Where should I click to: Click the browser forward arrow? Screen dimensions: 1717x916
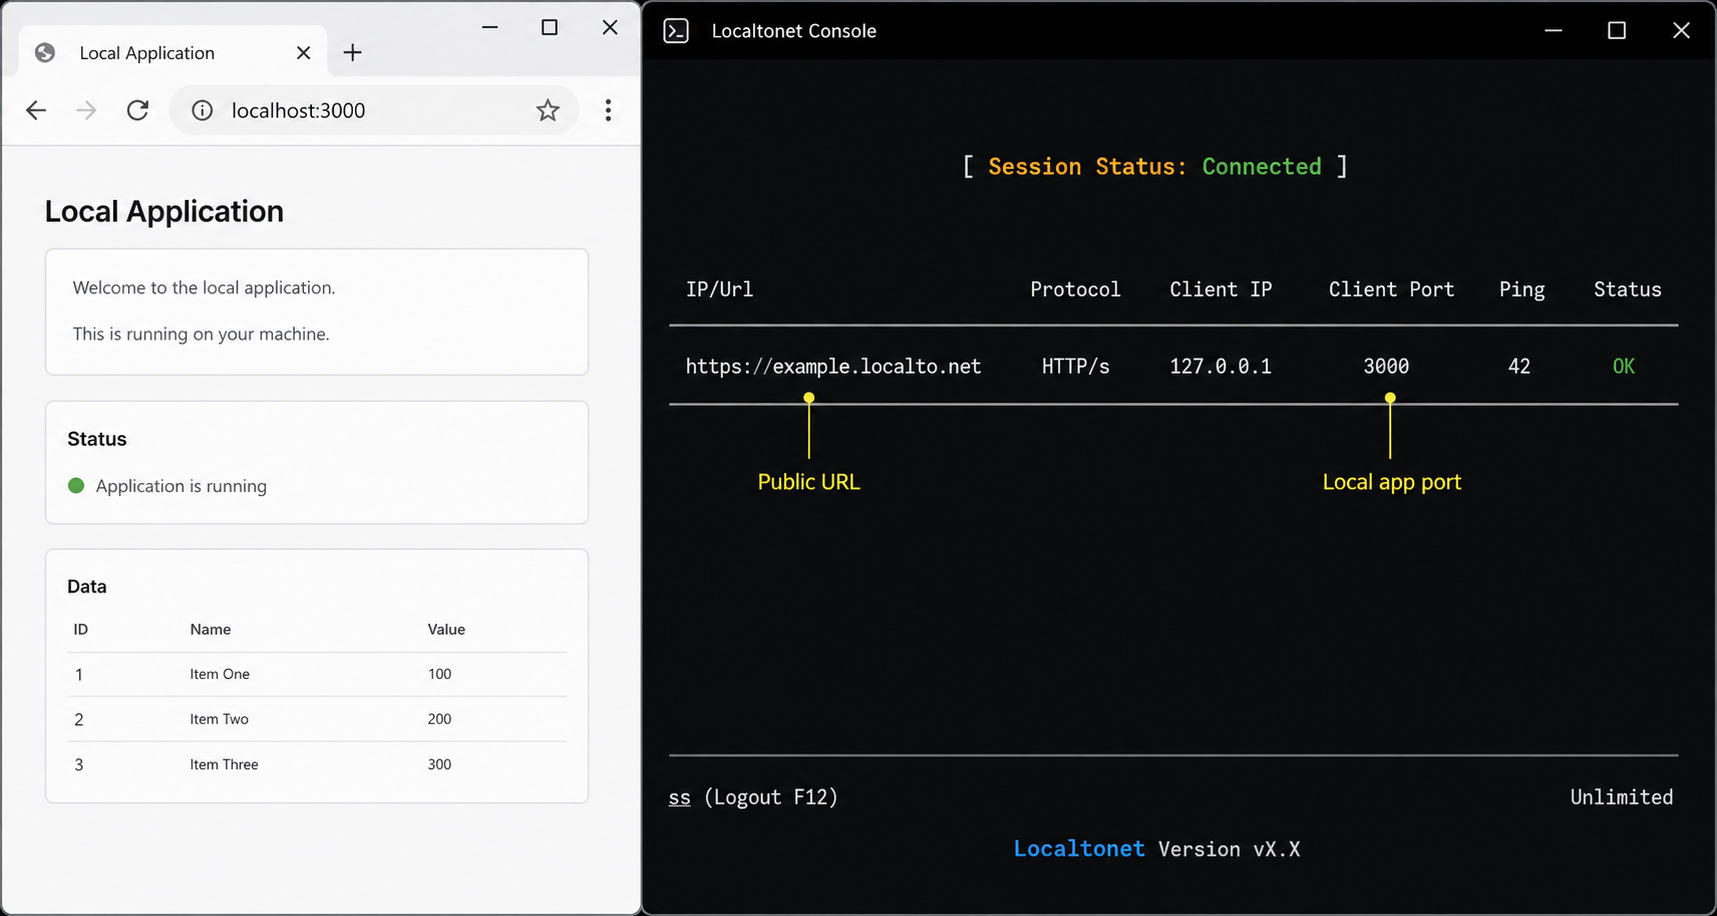click(87, 110)
